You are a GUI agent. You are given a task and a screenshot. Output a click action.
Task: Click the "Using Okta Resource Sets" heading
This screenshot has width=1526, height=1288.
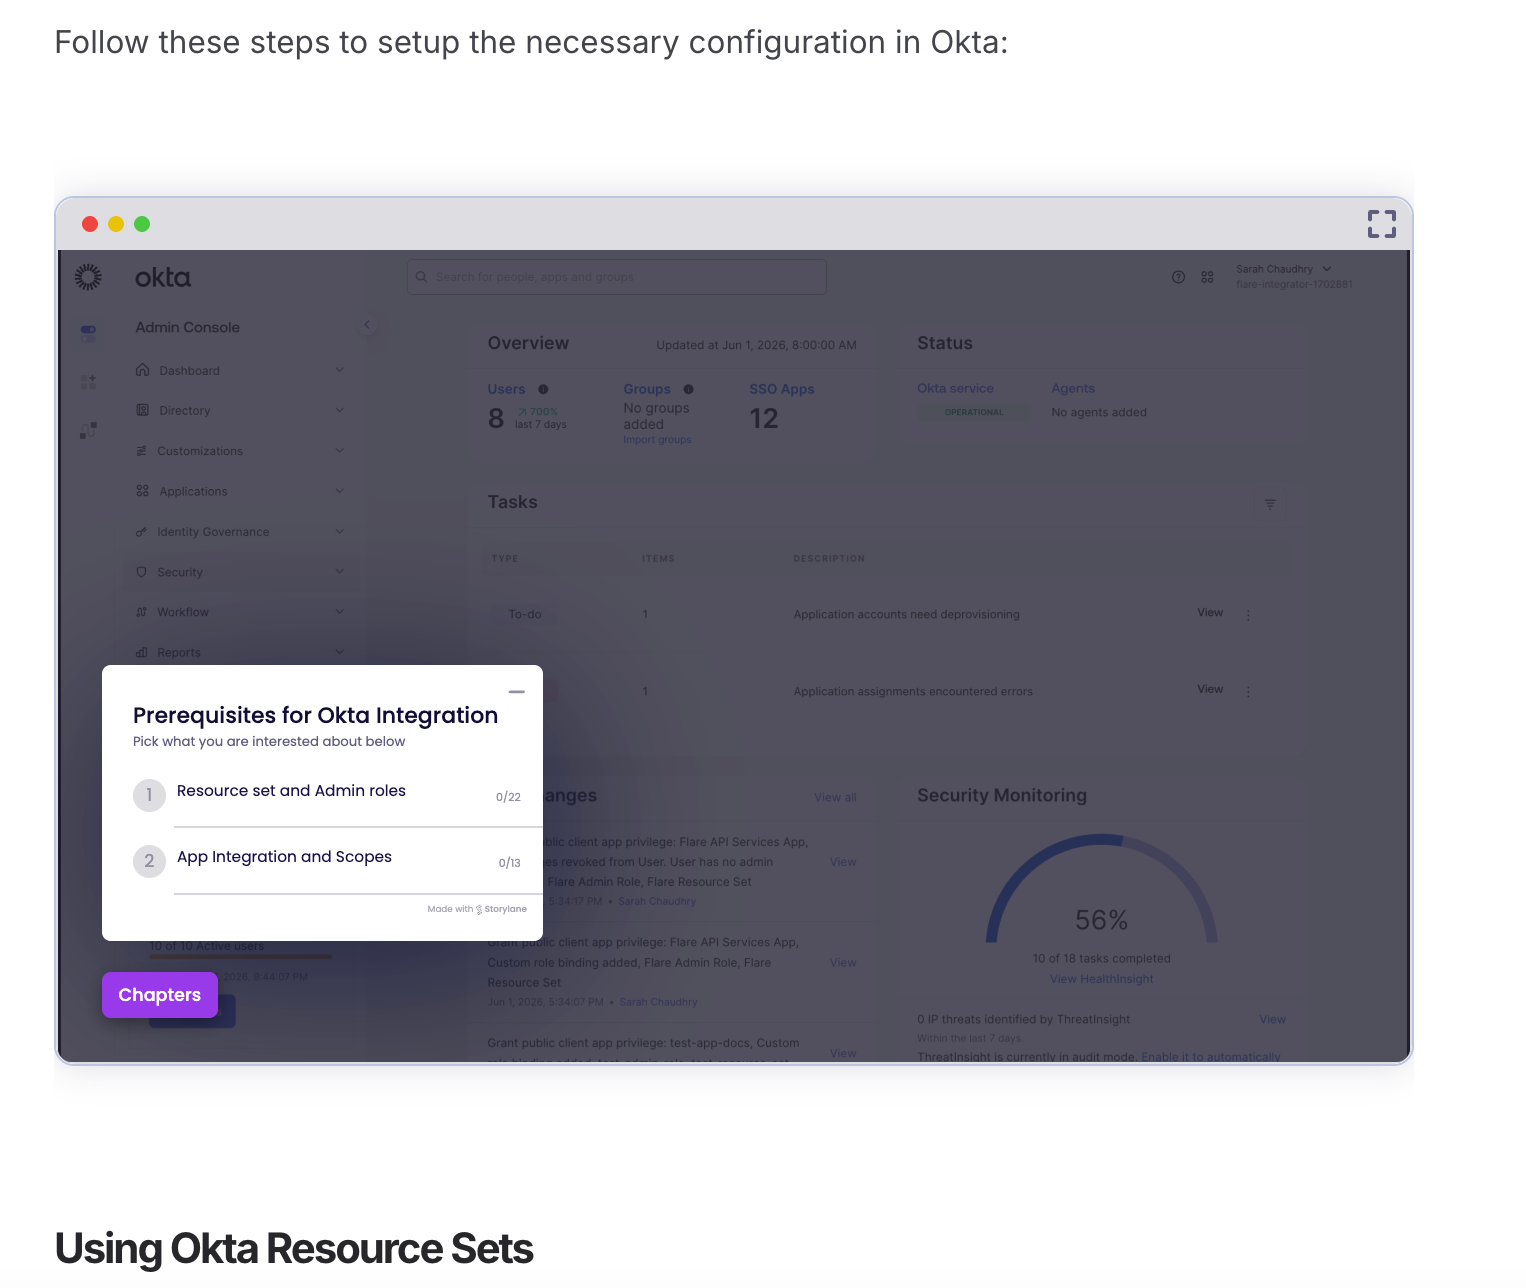pyautogui.click(x=294, y=1248)
